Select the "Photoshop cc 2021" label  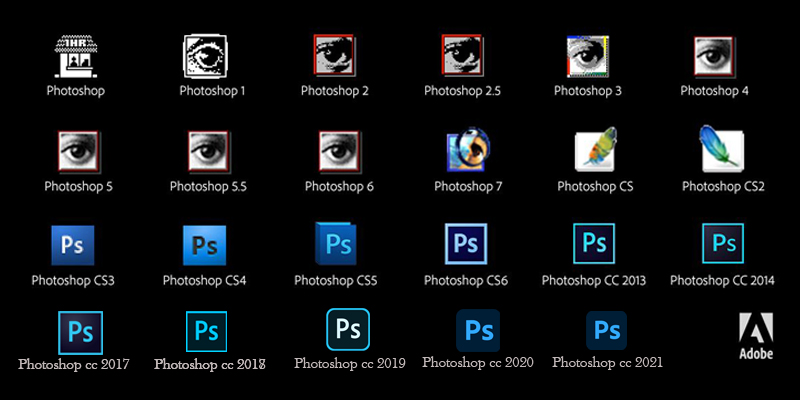[608, 362]
